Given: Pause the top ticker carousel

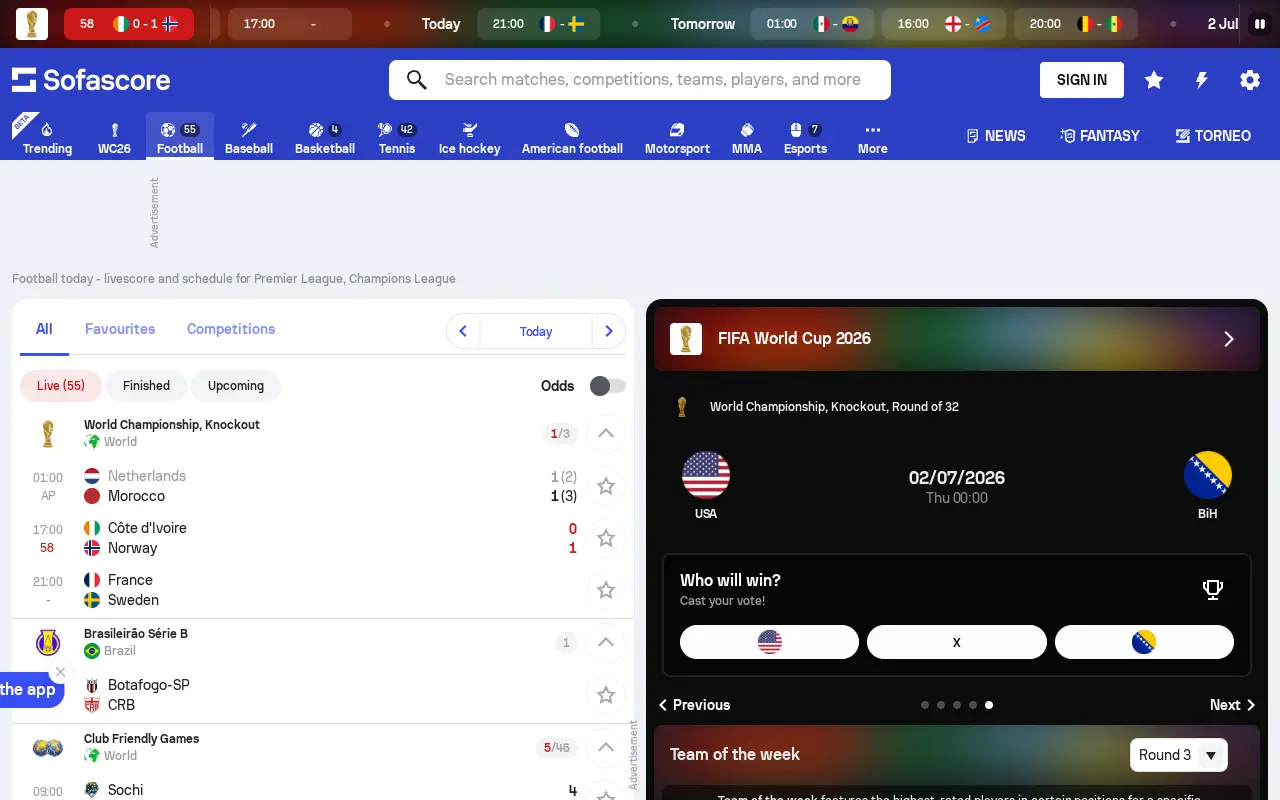Looking at the screenshot, I should [1259, 24].
